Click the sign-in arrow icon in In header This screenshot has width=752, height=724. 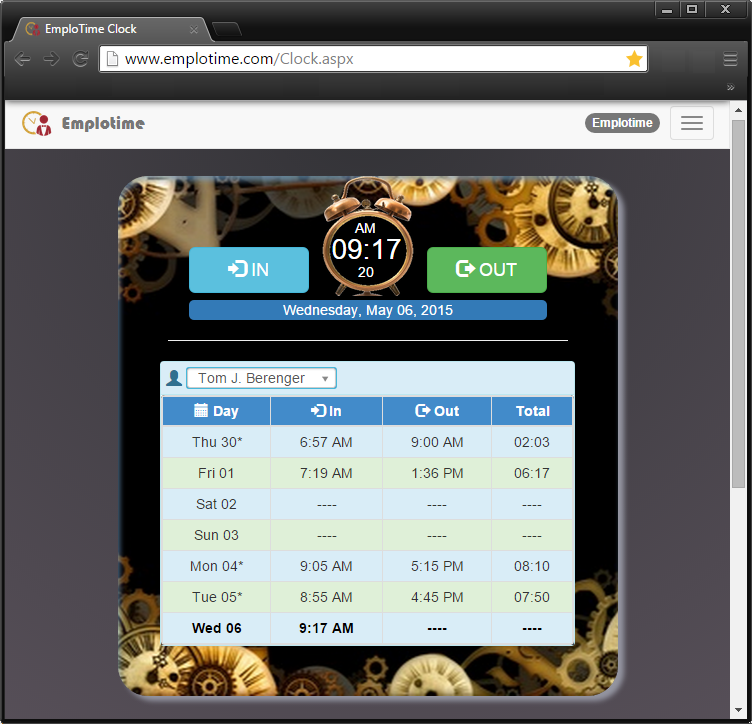pos(318,410)
